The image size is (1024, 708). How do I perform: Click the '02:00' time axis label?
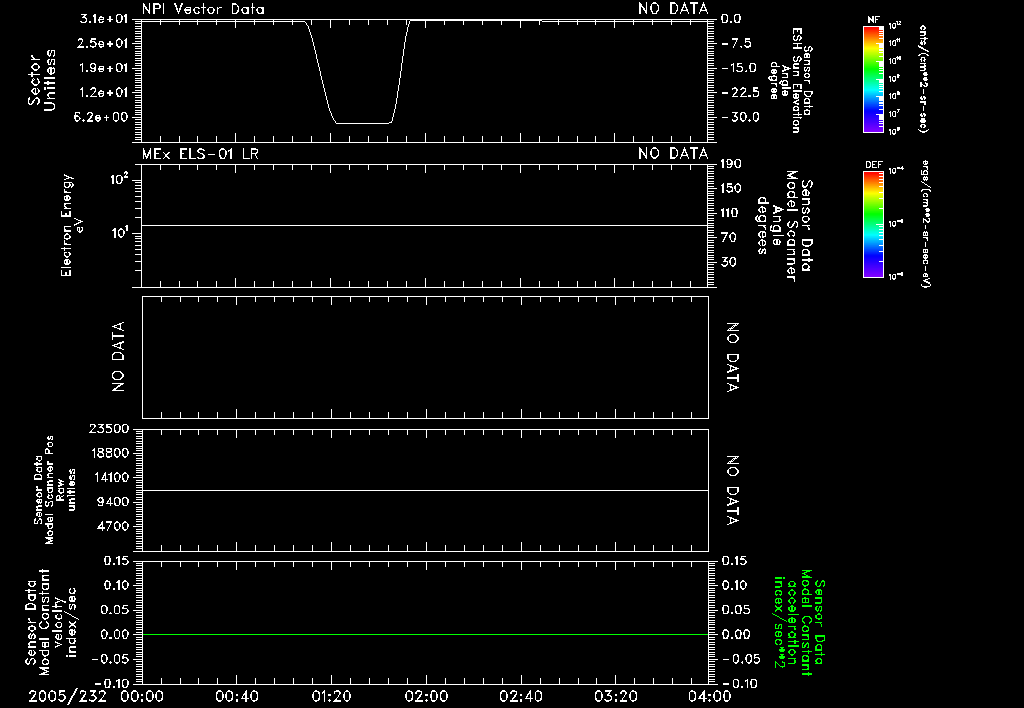coord(426,696)
